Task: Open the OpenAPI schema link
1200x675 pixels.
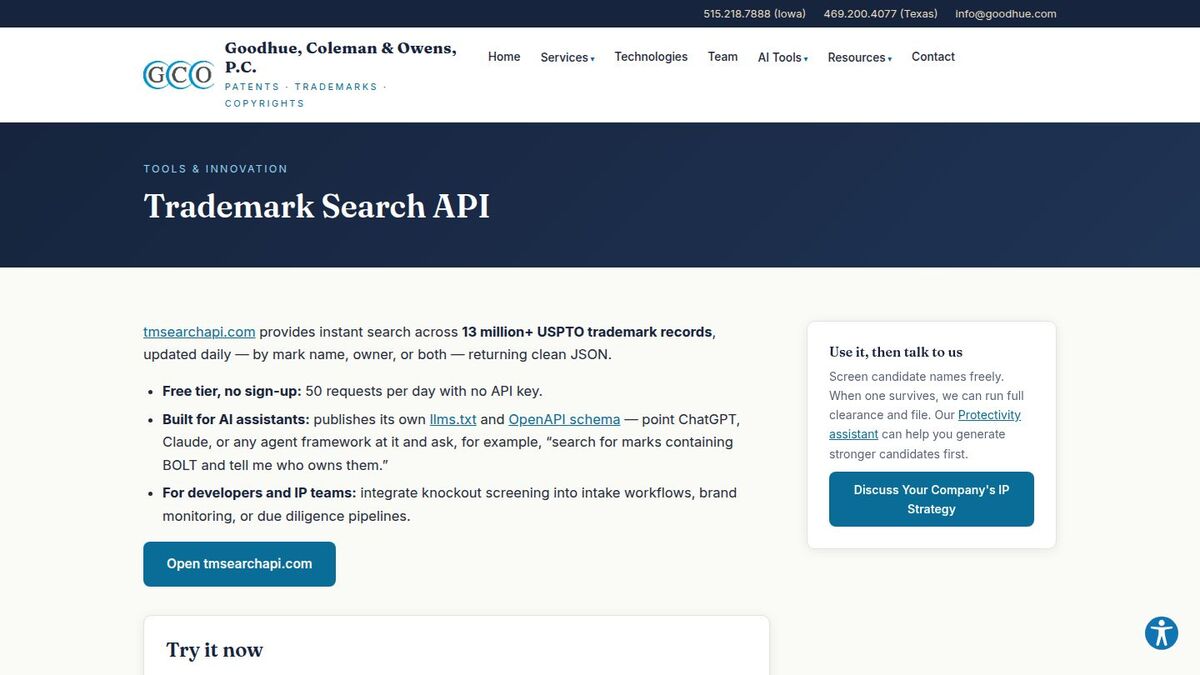Action: click(x=564, y=419)
